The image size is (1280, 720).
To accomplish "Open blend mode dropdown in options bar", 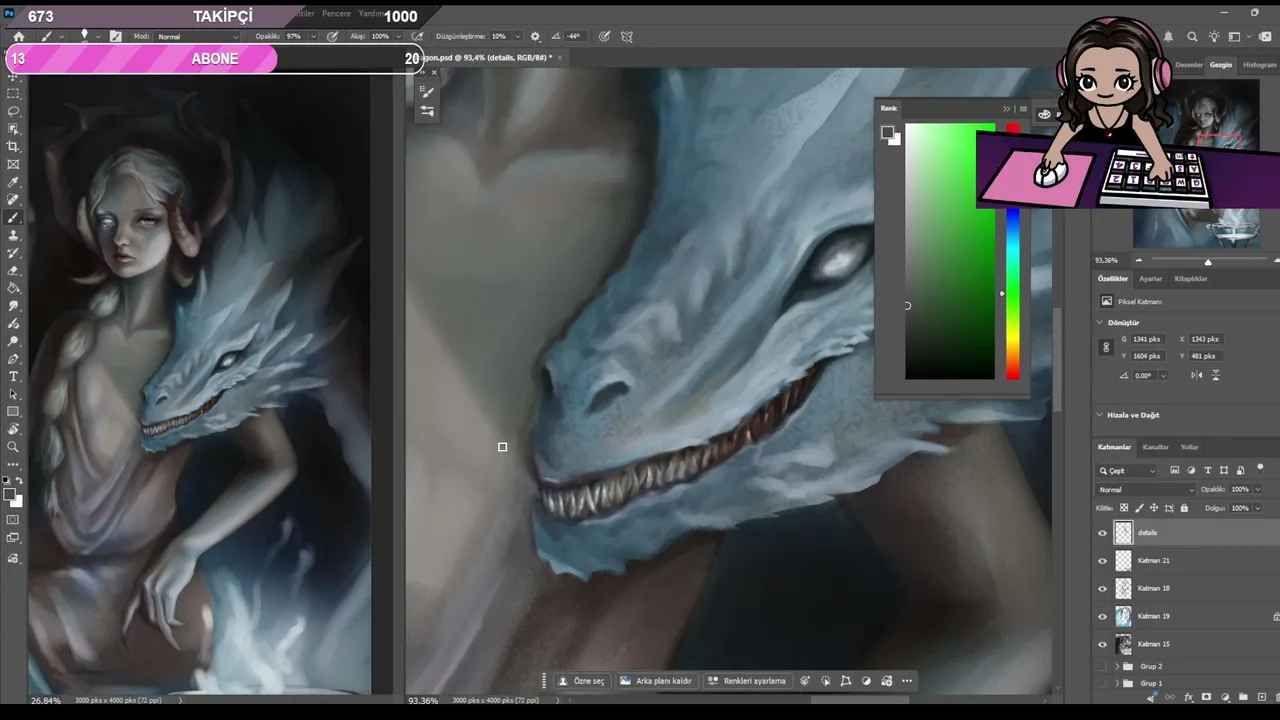I will click(x=198, y=36).
